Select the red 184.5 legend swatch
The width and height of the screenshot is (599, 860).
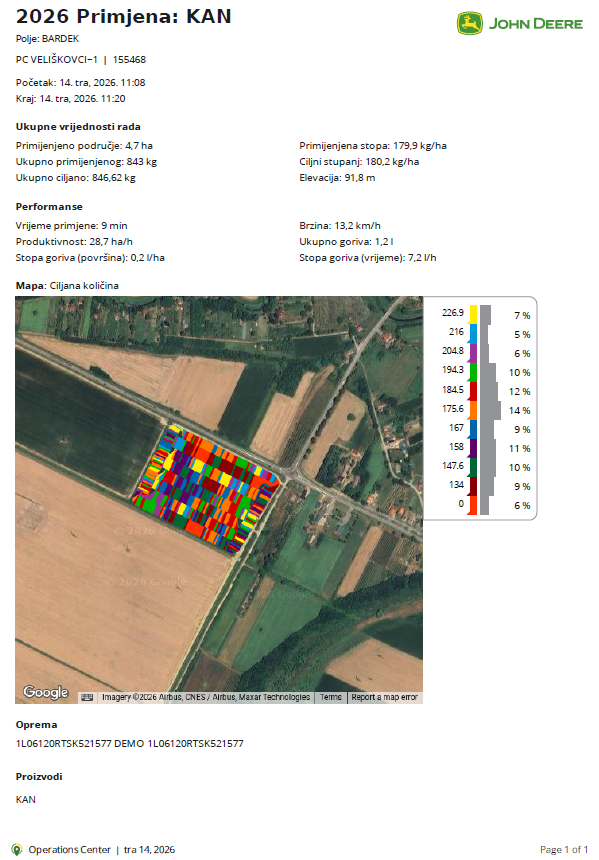[x=473, y=392]
